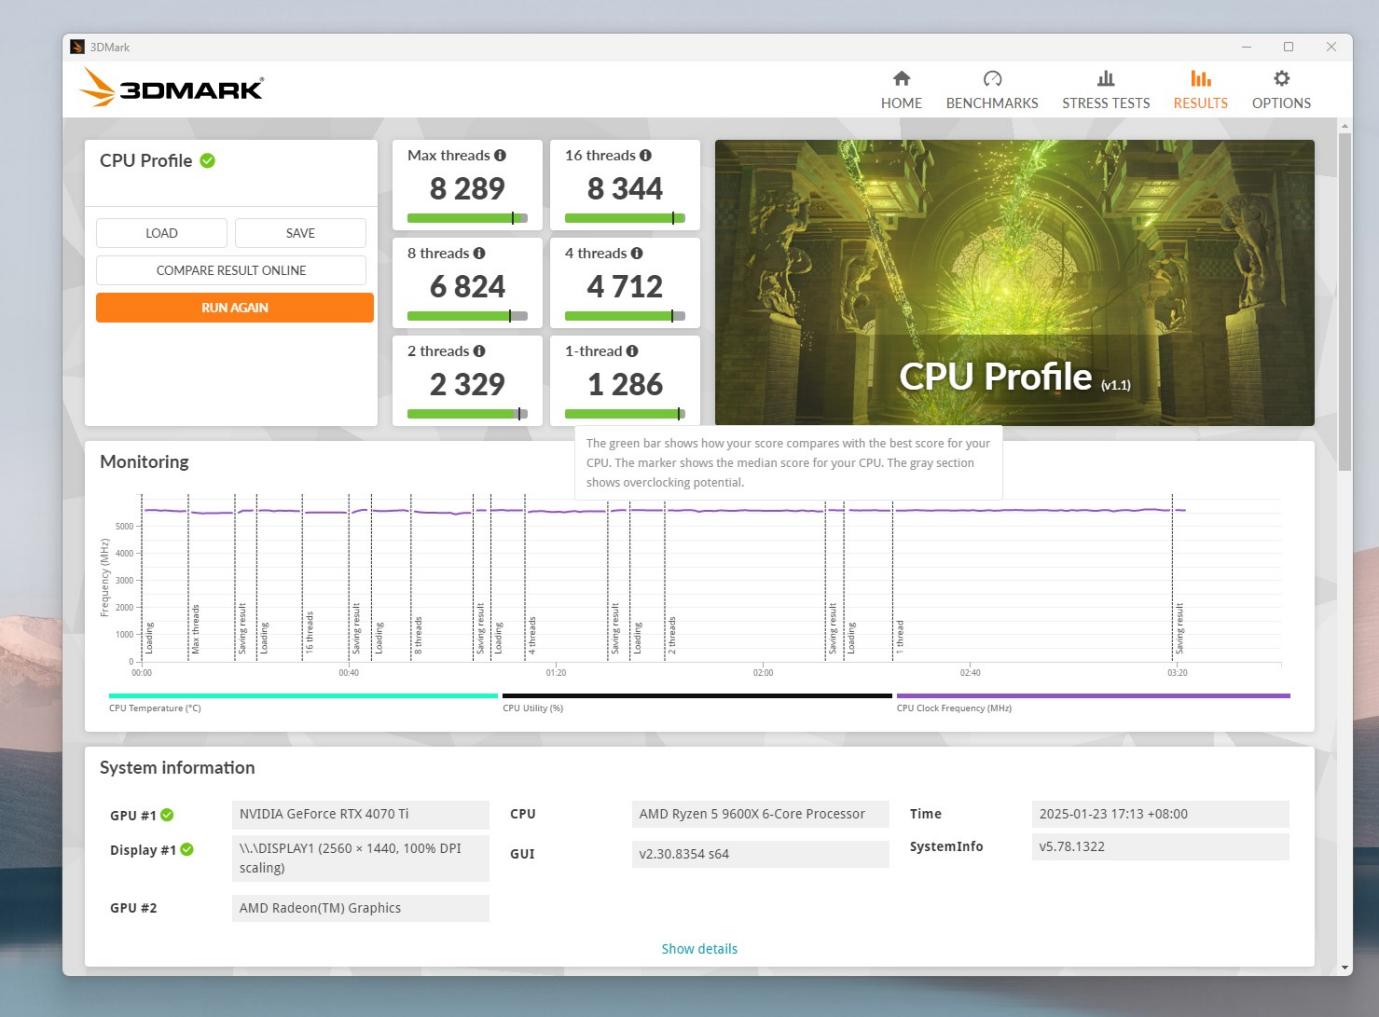The width and height of the screenshot is (1379, 1017).
Task: Click the vertical scrollbar thumb
Action: 1344,300
